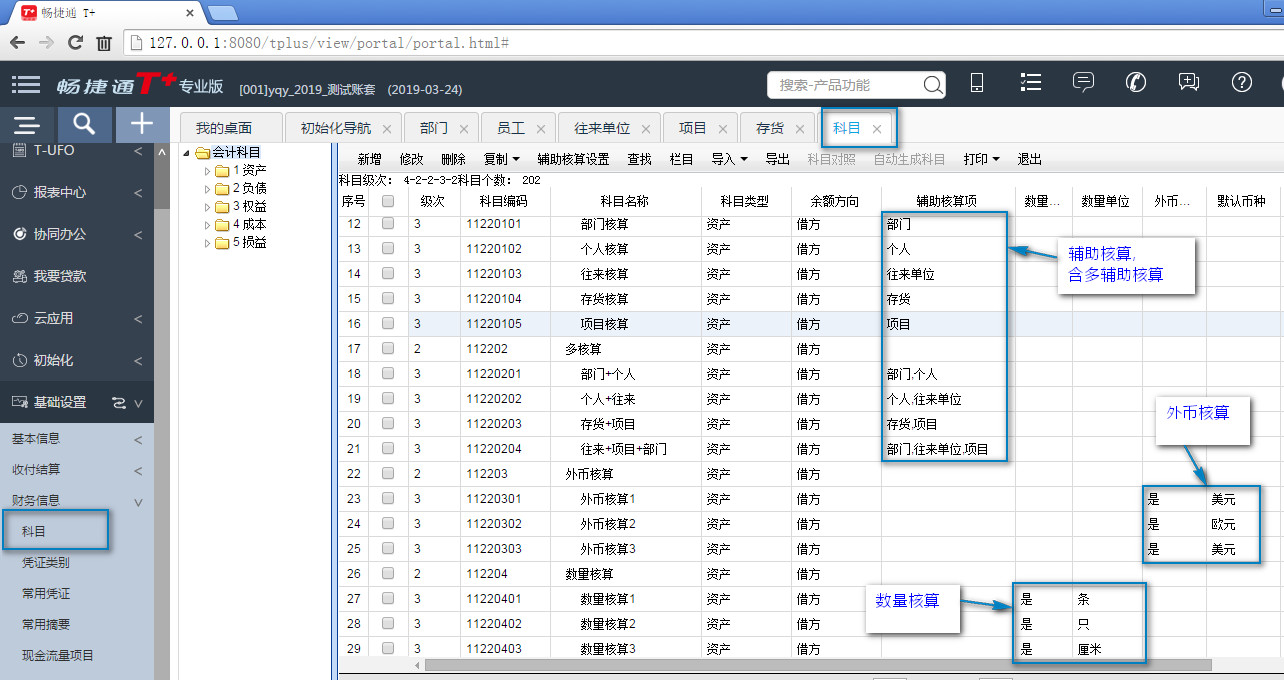Open the help question mark icon
The width and height of the screenshot is (1284, 680).
(1241, 83)
